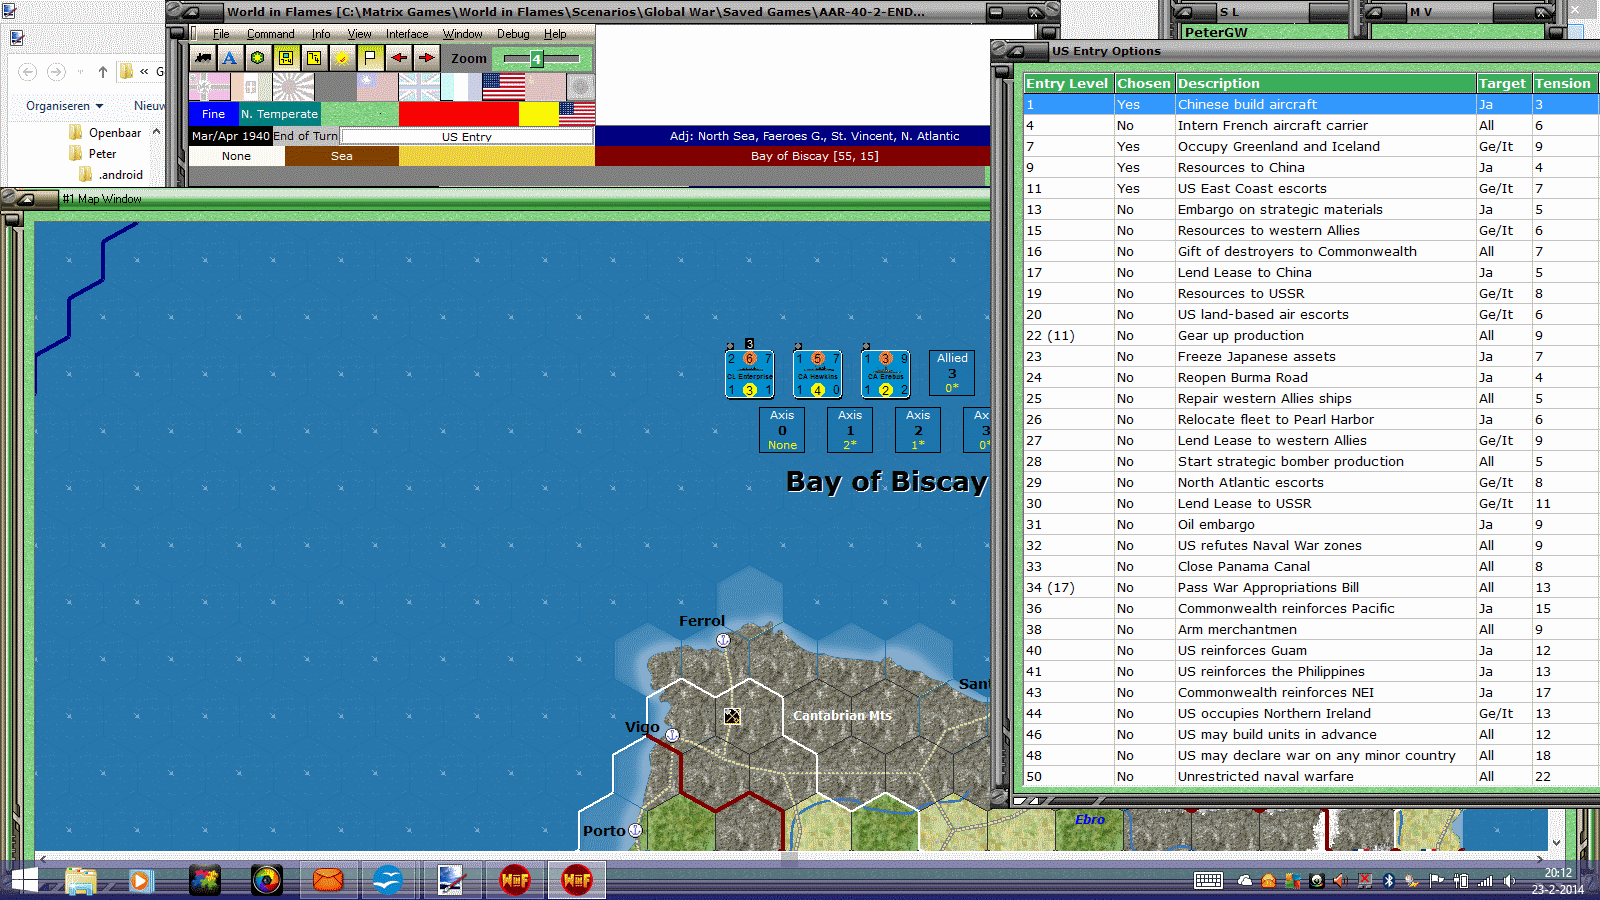Click the Ferrol port symbol on the map

click(723, 640)
